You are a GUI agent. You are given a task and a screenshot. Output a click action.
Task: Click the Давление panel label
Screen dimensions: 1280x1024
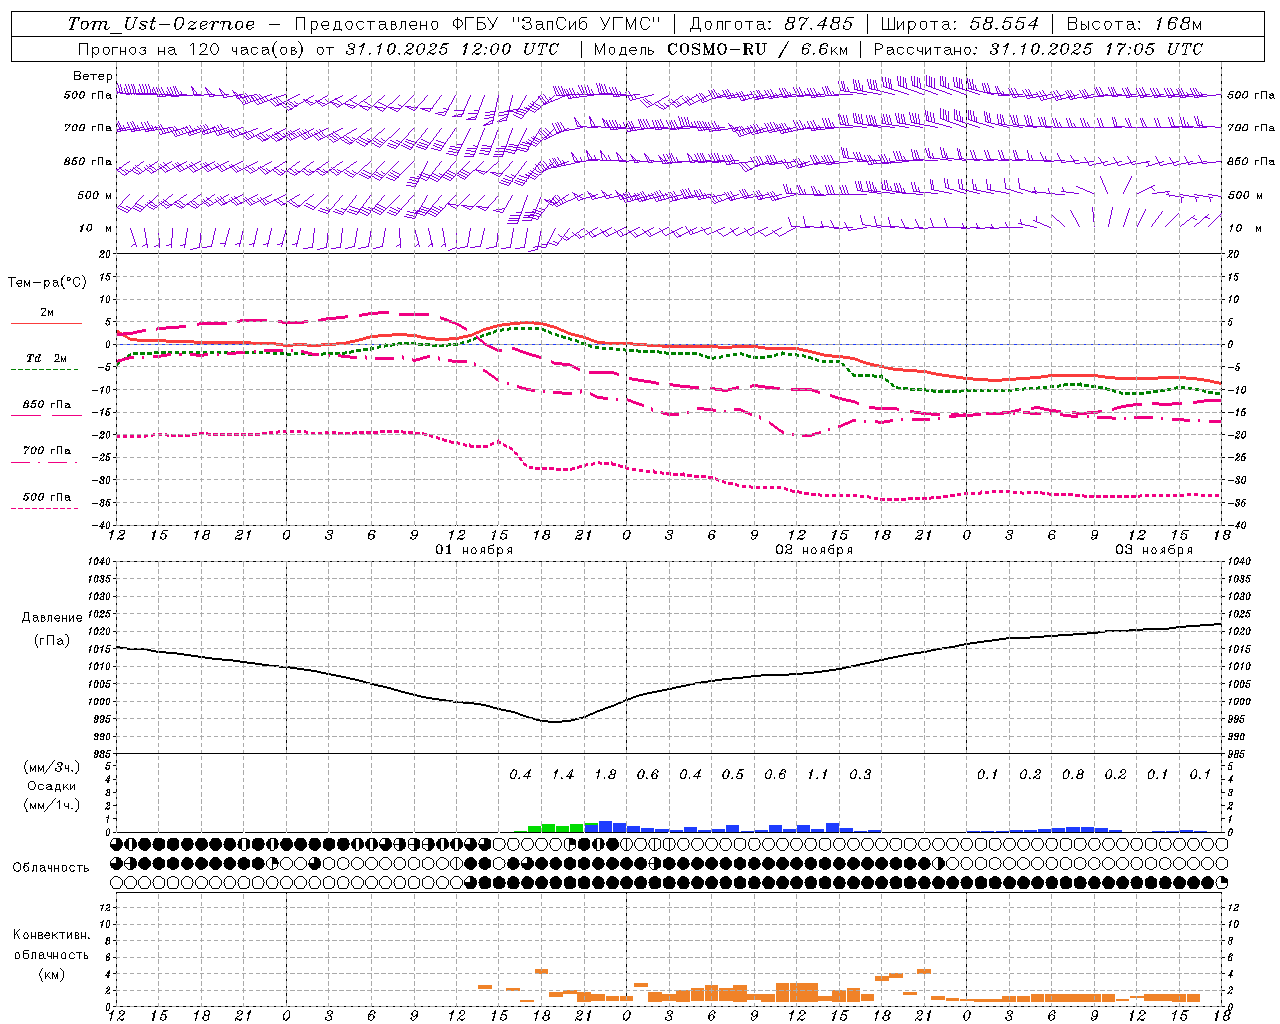[x=52, y=617]
